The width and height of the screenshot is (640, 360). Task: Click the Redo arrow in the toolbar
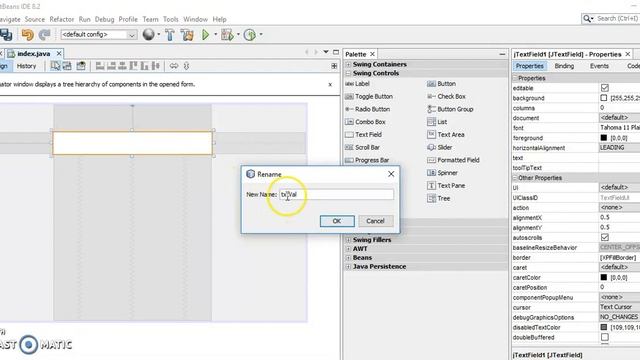coord(44,35)
